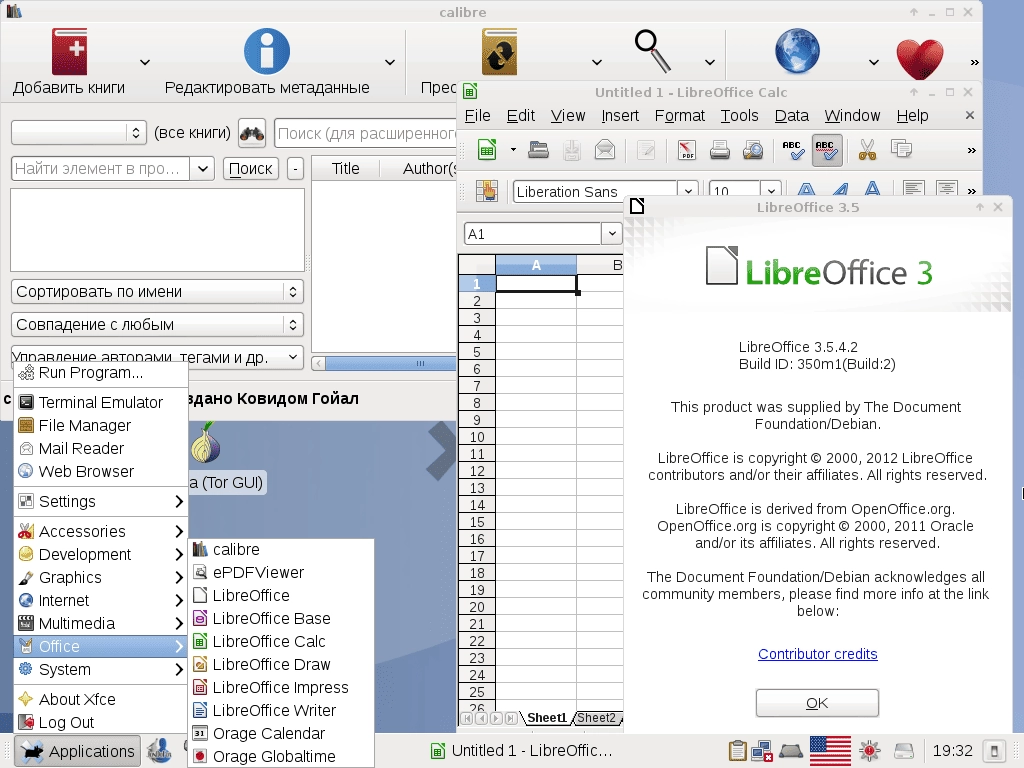Select ePDFViewer in the Office submenu

pyautogui.click(x=281, y=573)
